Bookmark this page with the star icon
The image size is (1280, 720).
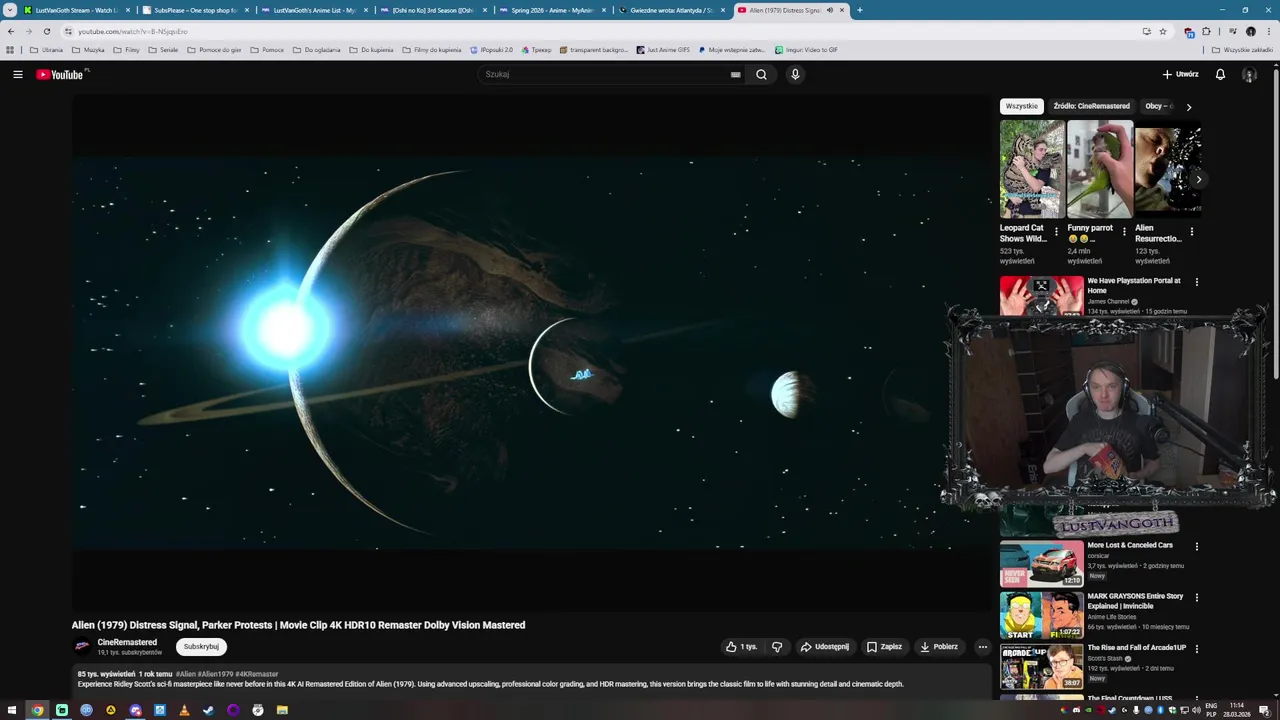pyautogui.click(x=1163, y=31)
